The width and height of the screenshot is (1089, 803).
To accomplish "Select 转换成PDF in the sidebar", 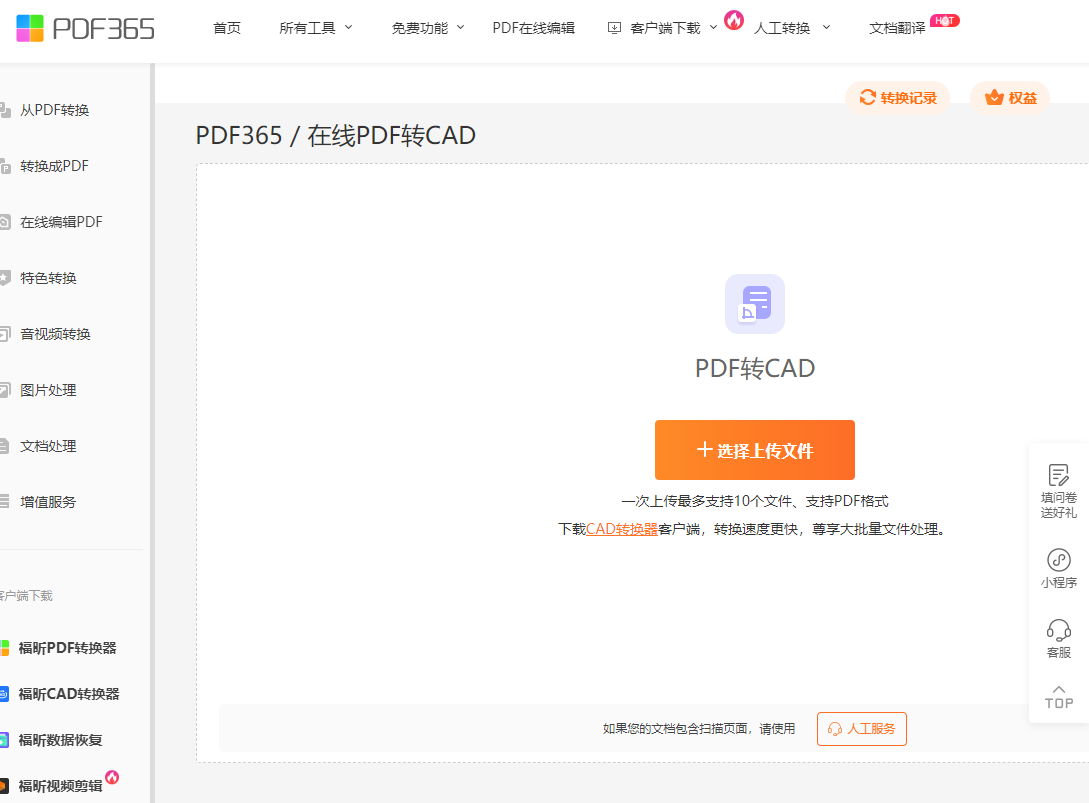I will coord(54,166).
